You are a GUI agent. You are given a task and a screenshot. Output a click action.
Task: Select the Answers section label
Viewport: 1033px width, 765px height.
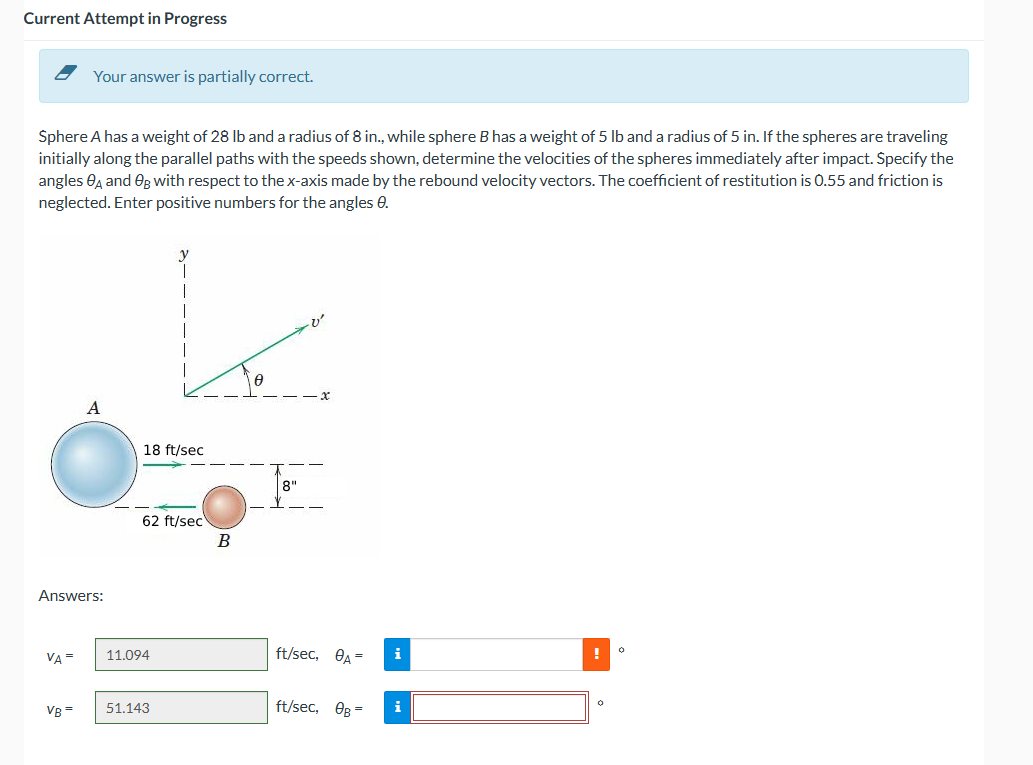[x=69, y=595]
